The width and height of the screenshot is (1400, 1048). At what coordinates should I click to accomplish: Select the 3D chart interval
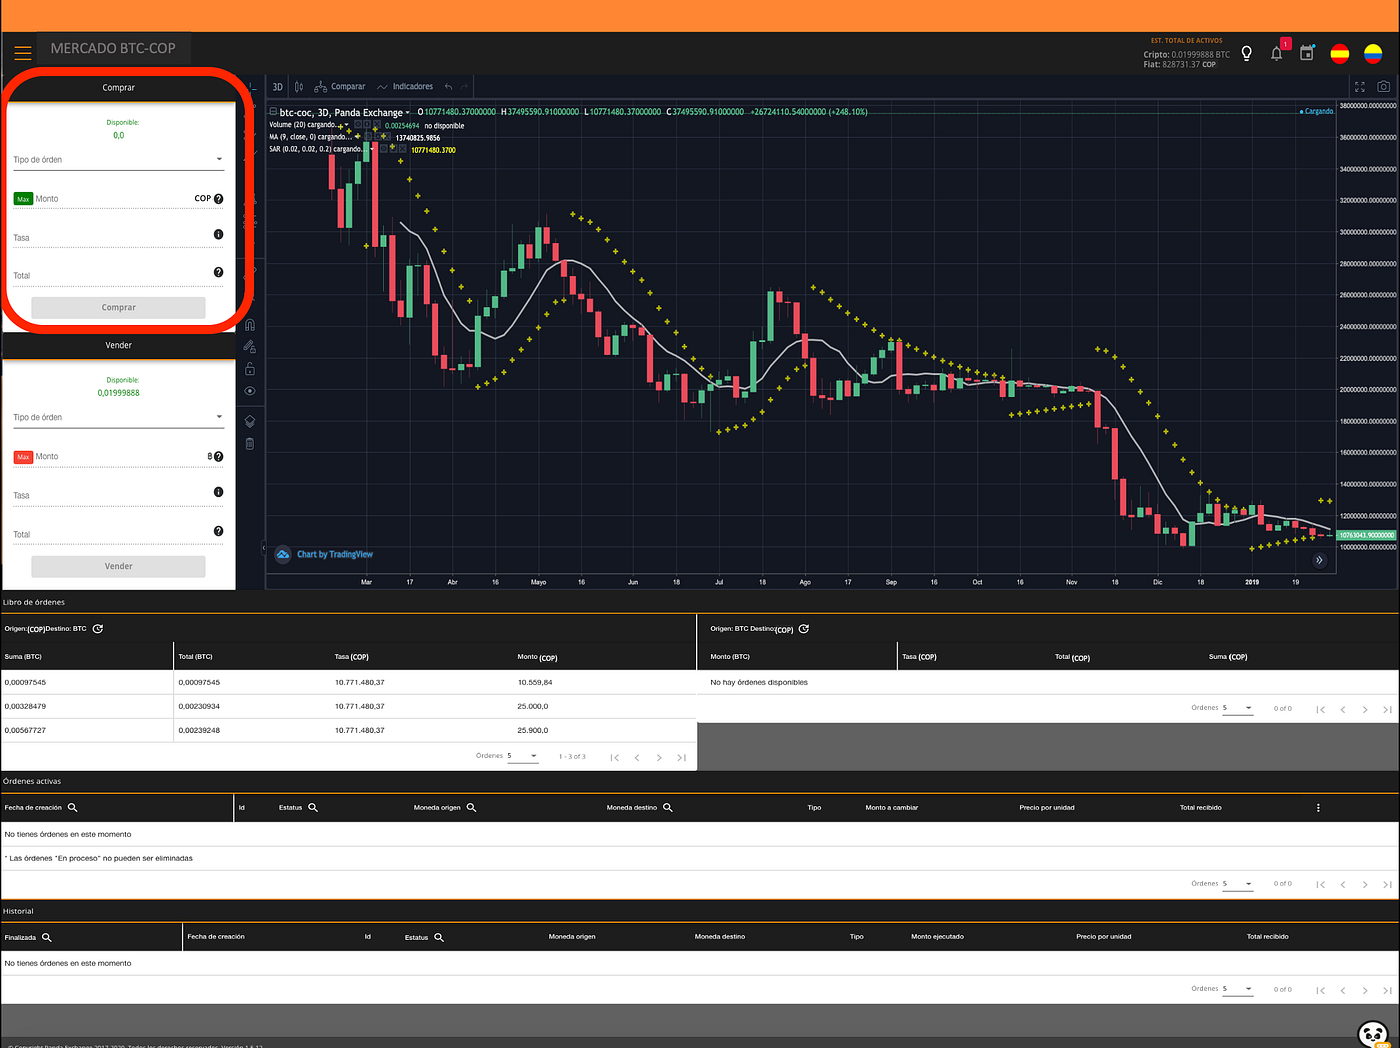coord(278,87)
